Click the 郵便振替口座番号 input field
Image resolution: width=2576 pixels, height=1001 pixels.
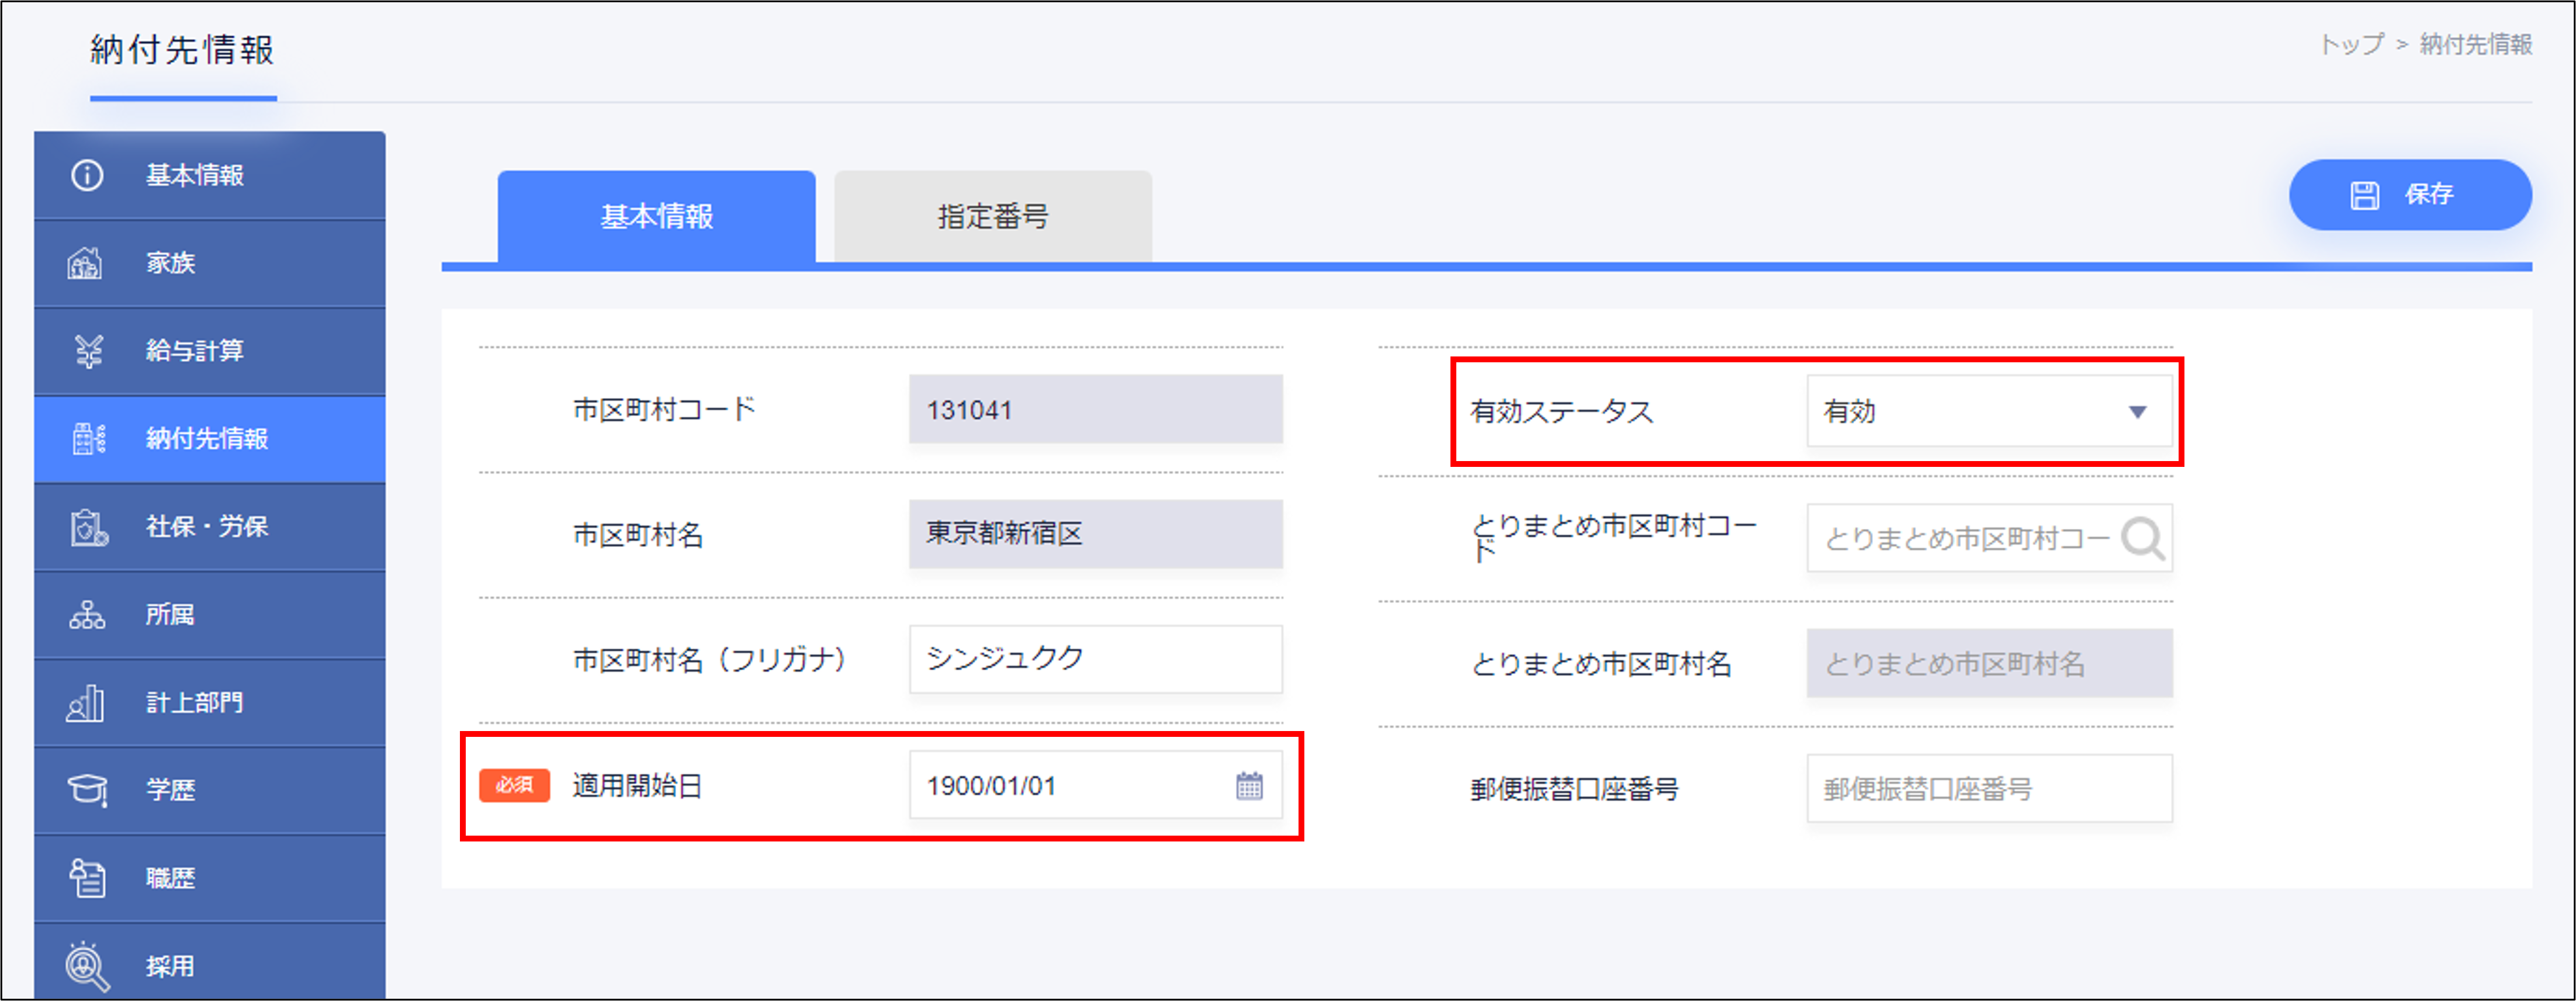[1990, 788]
